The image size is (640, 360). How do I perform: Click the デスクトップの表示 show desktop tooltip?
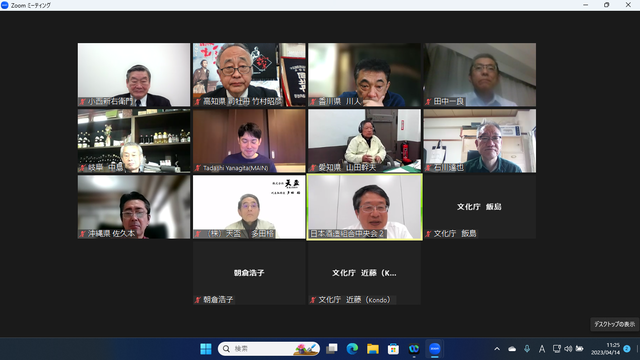[614, 324]
